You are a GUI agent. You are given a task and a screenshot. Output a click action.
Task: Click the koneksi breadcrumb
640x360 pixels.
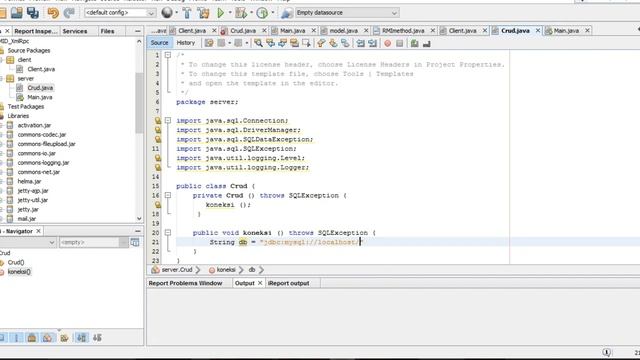[x=226, y=270]
